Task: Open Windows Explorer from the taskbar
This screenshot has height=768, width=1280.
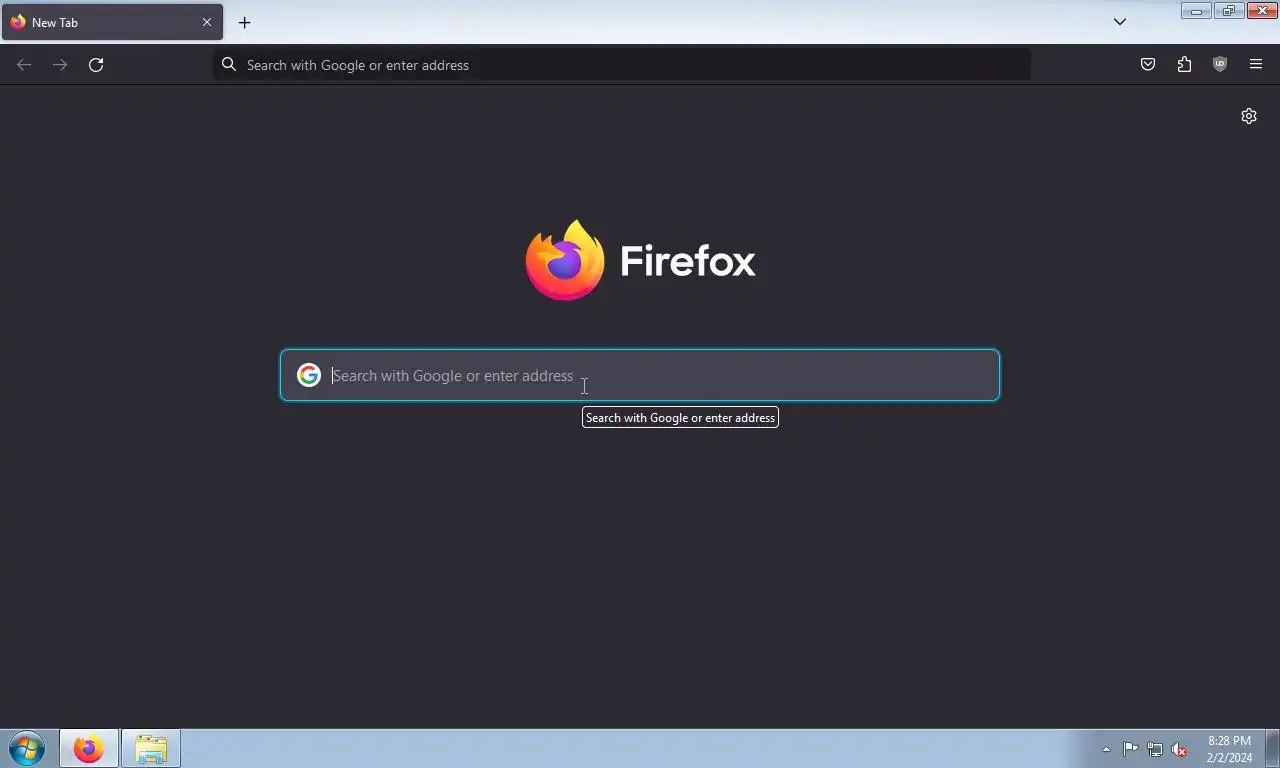Action: [151, 748]
